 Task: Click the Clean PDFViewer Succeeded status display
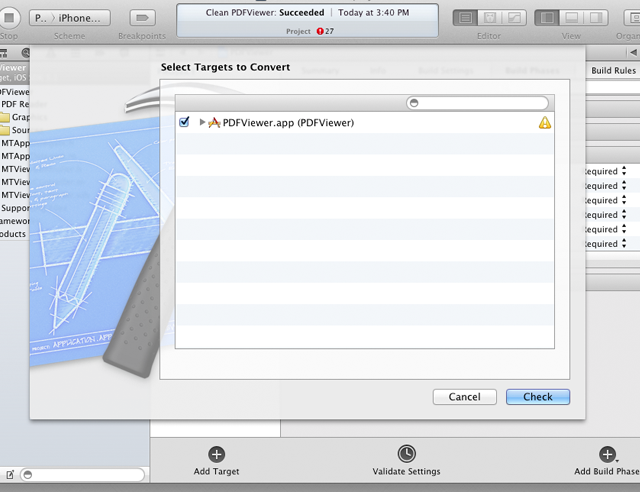pos(307,21)
